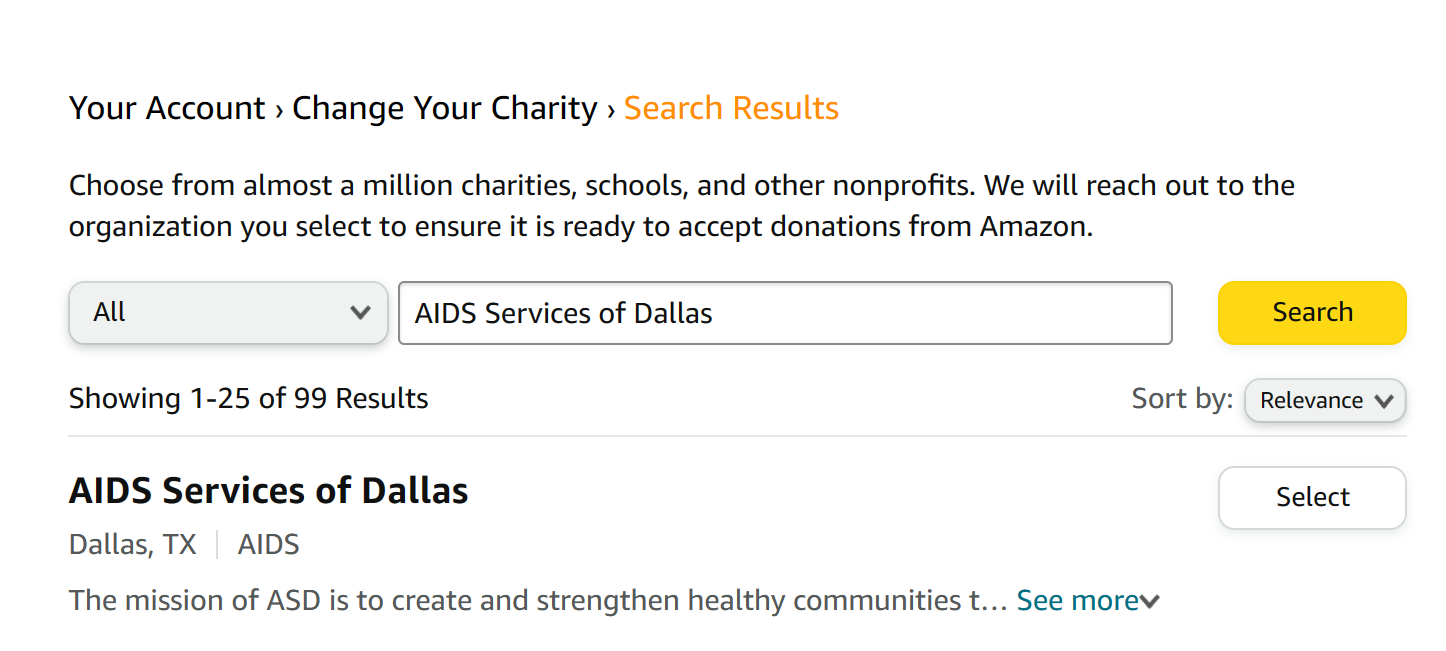Click the chevron icon beside See more
The height and width of the screenshot is (651, 1446).
tap(1150, 602)
